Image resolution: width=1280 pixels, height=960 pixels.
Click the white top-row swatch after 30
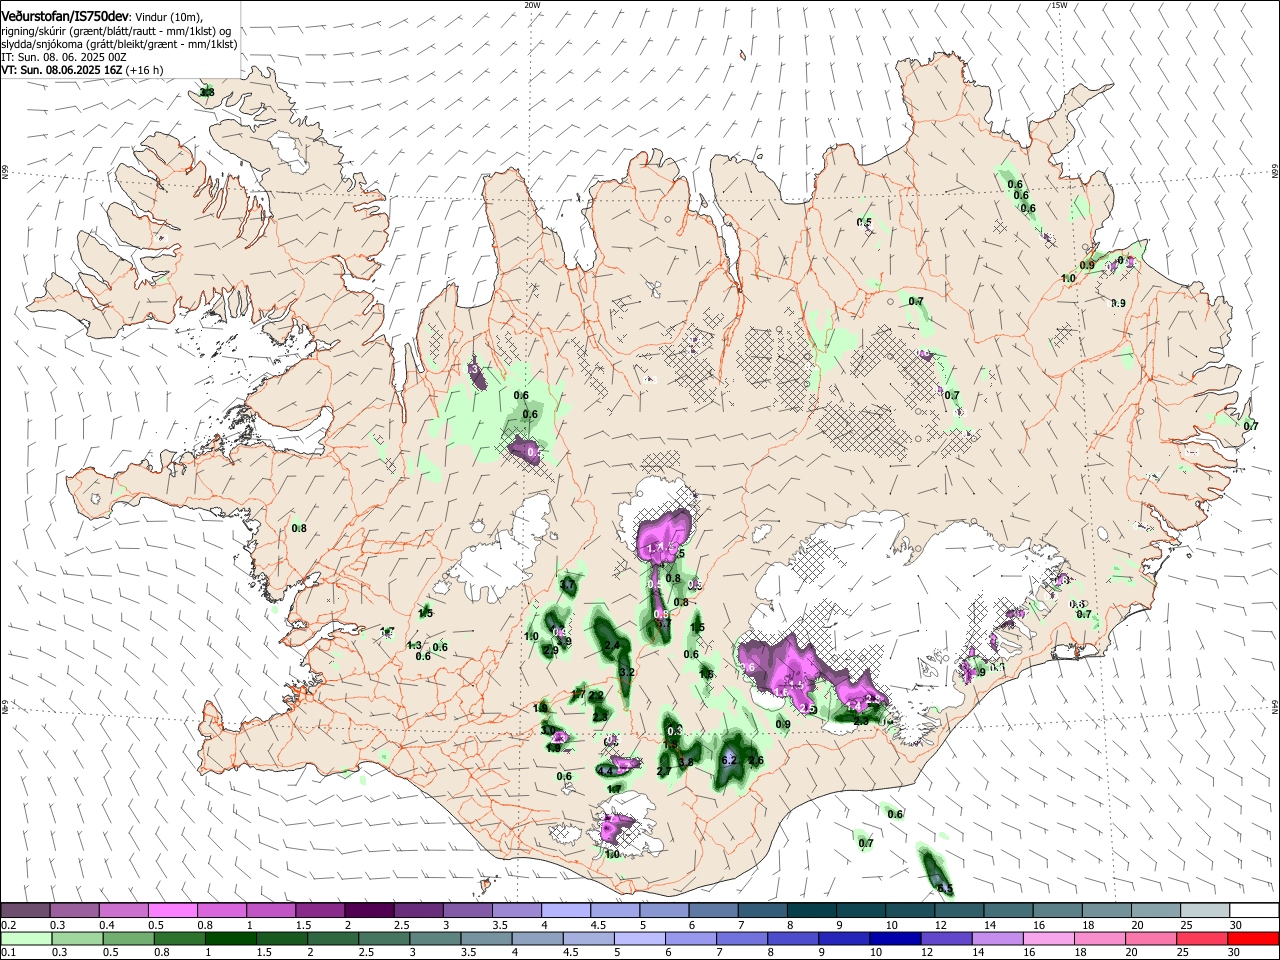(x=1254, y=911)
